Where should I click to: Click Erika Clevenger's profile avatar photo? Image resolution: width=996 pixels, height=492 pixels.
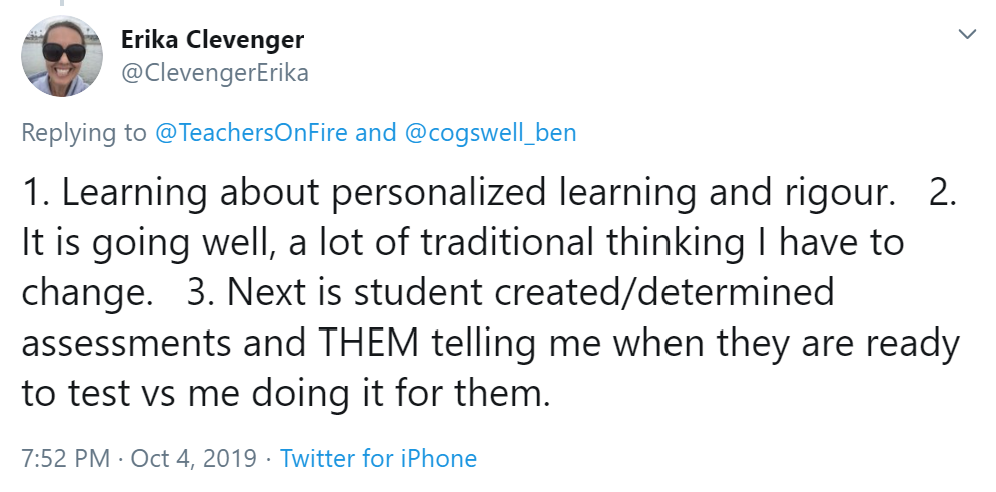(62, 56)
